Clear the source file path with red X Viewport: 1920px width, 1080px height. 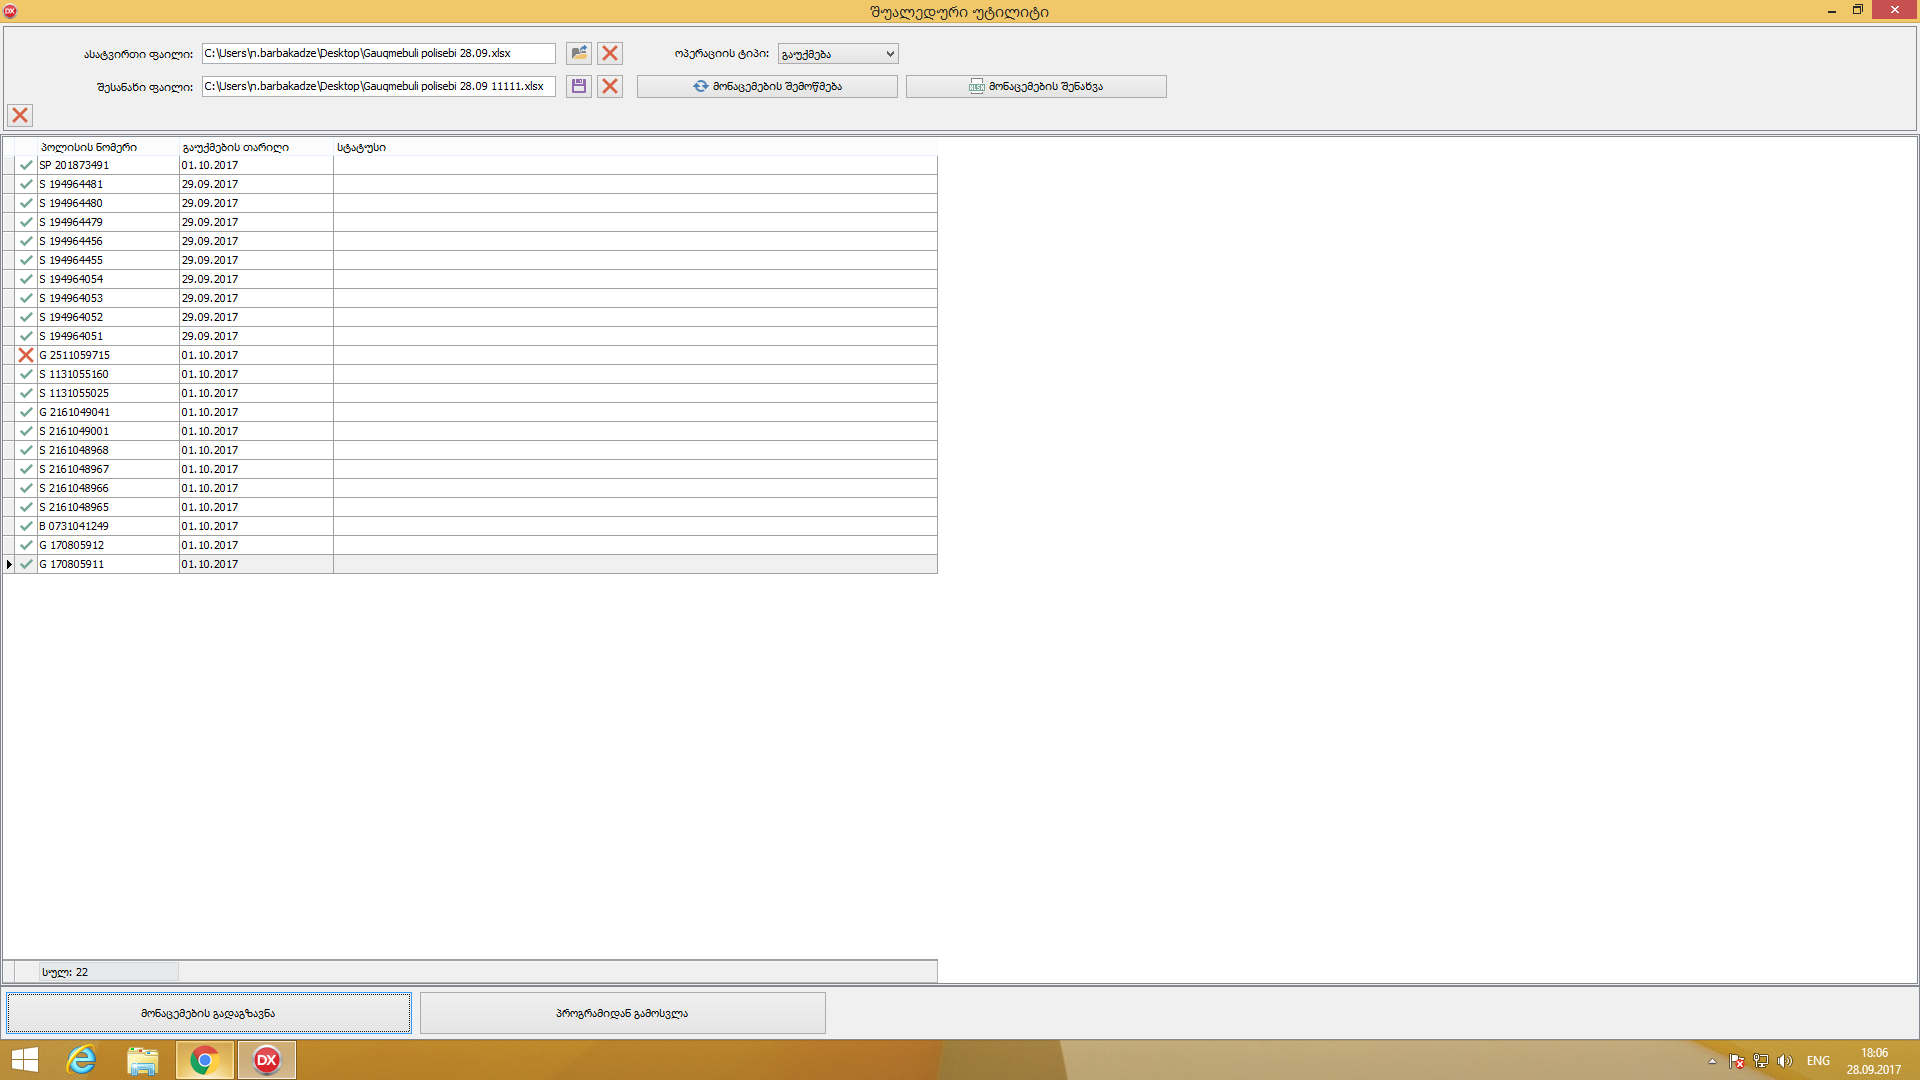(x=610, y=53)
